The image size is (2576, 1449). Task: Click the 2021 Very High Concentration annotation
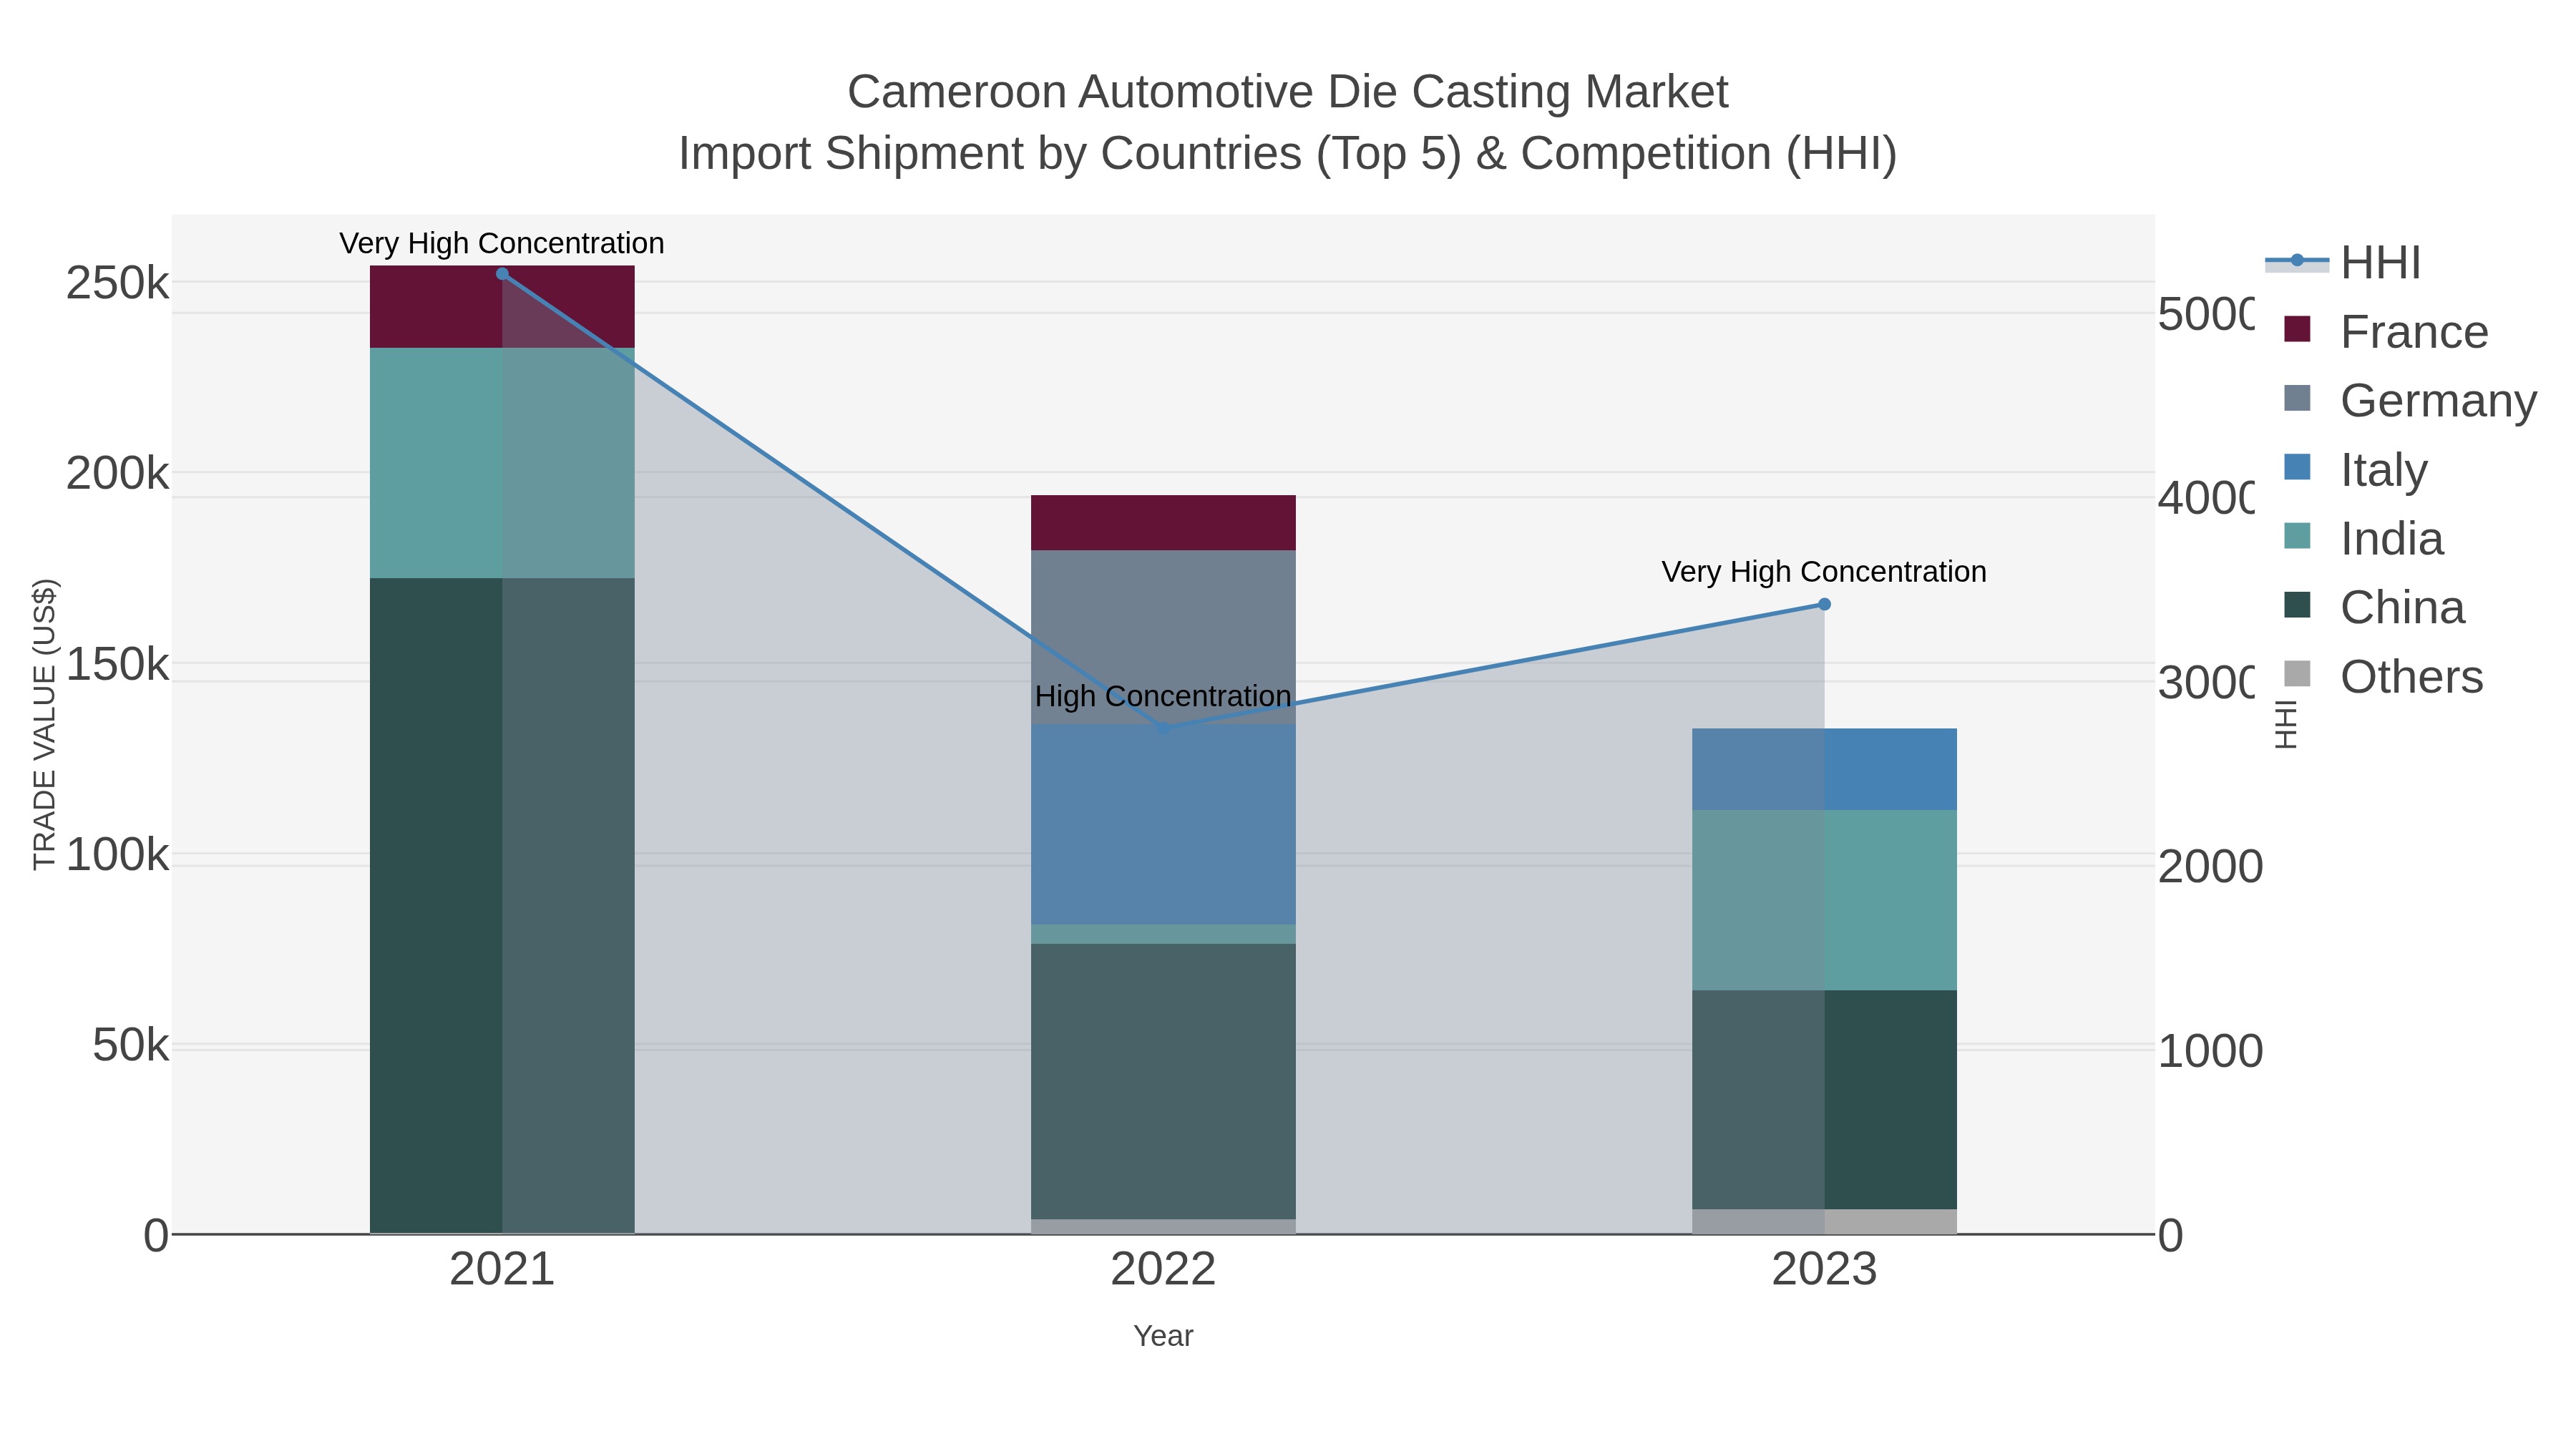coord(502,243)
